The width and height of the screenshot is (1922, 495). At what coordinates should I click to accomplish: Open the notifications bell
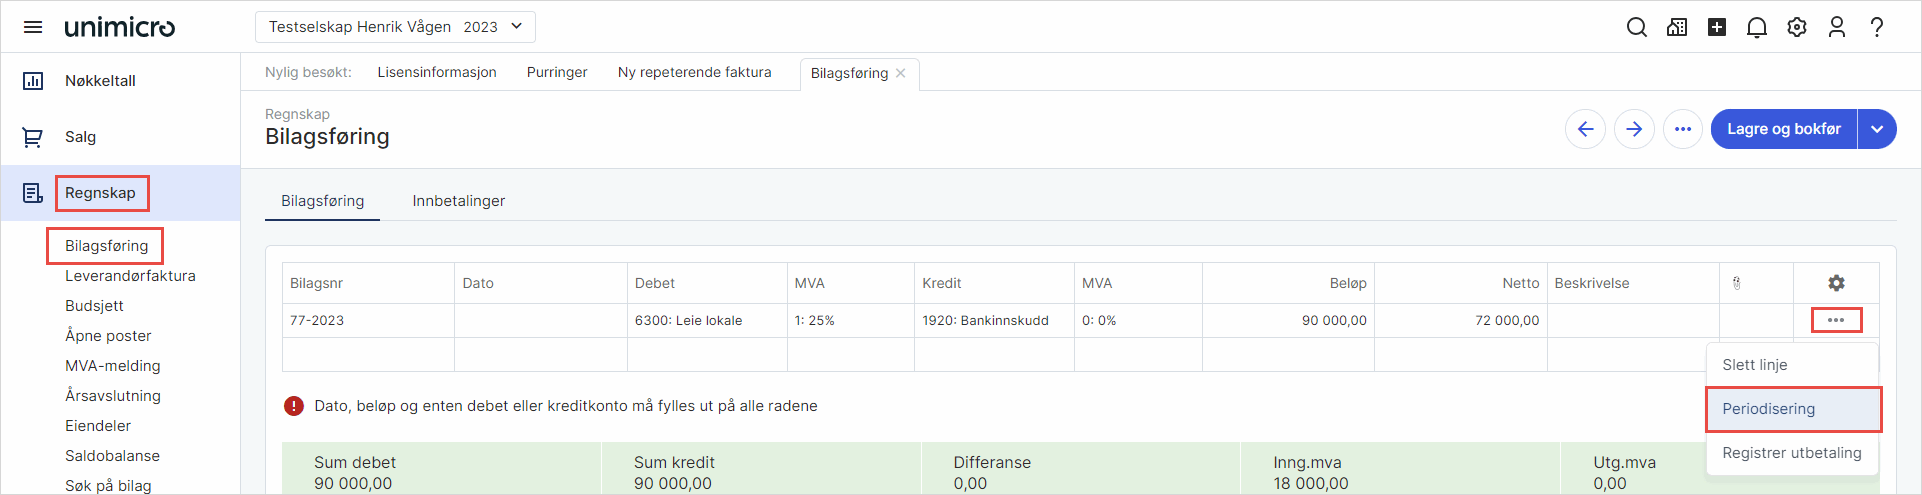coord(1757,27)
